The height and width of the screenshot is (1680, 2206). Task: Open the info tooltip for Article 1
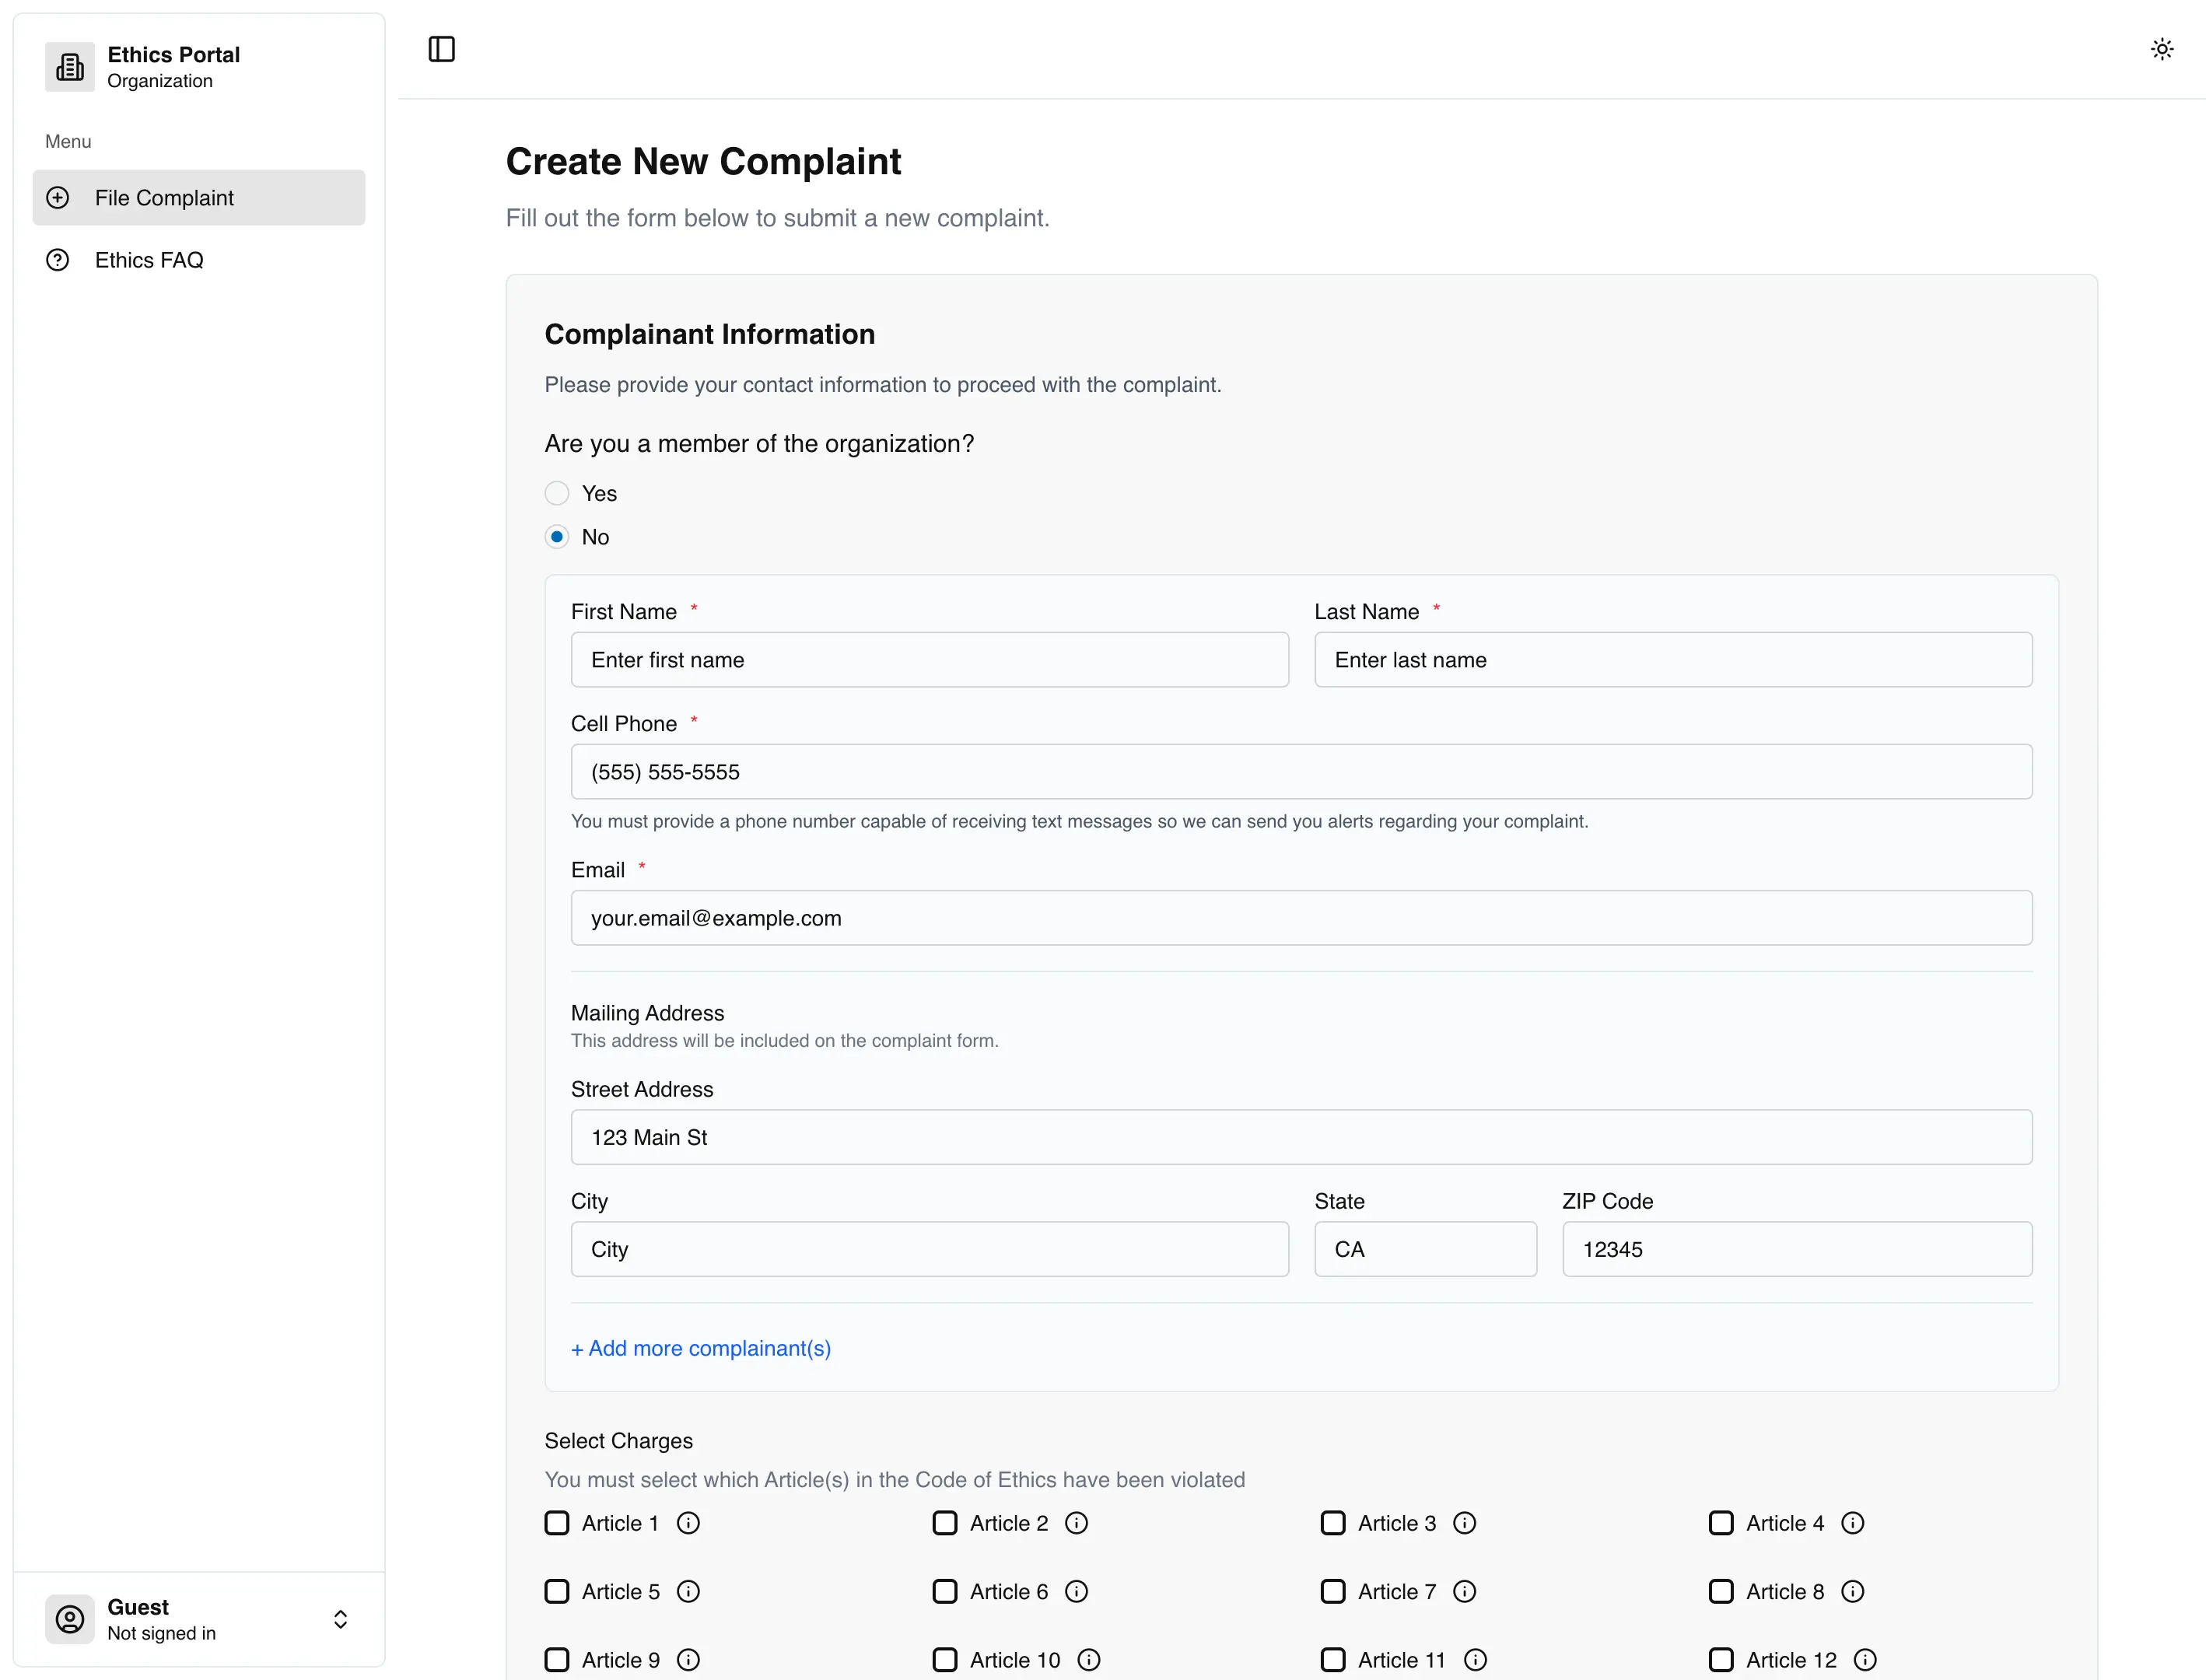point(688,1523)
